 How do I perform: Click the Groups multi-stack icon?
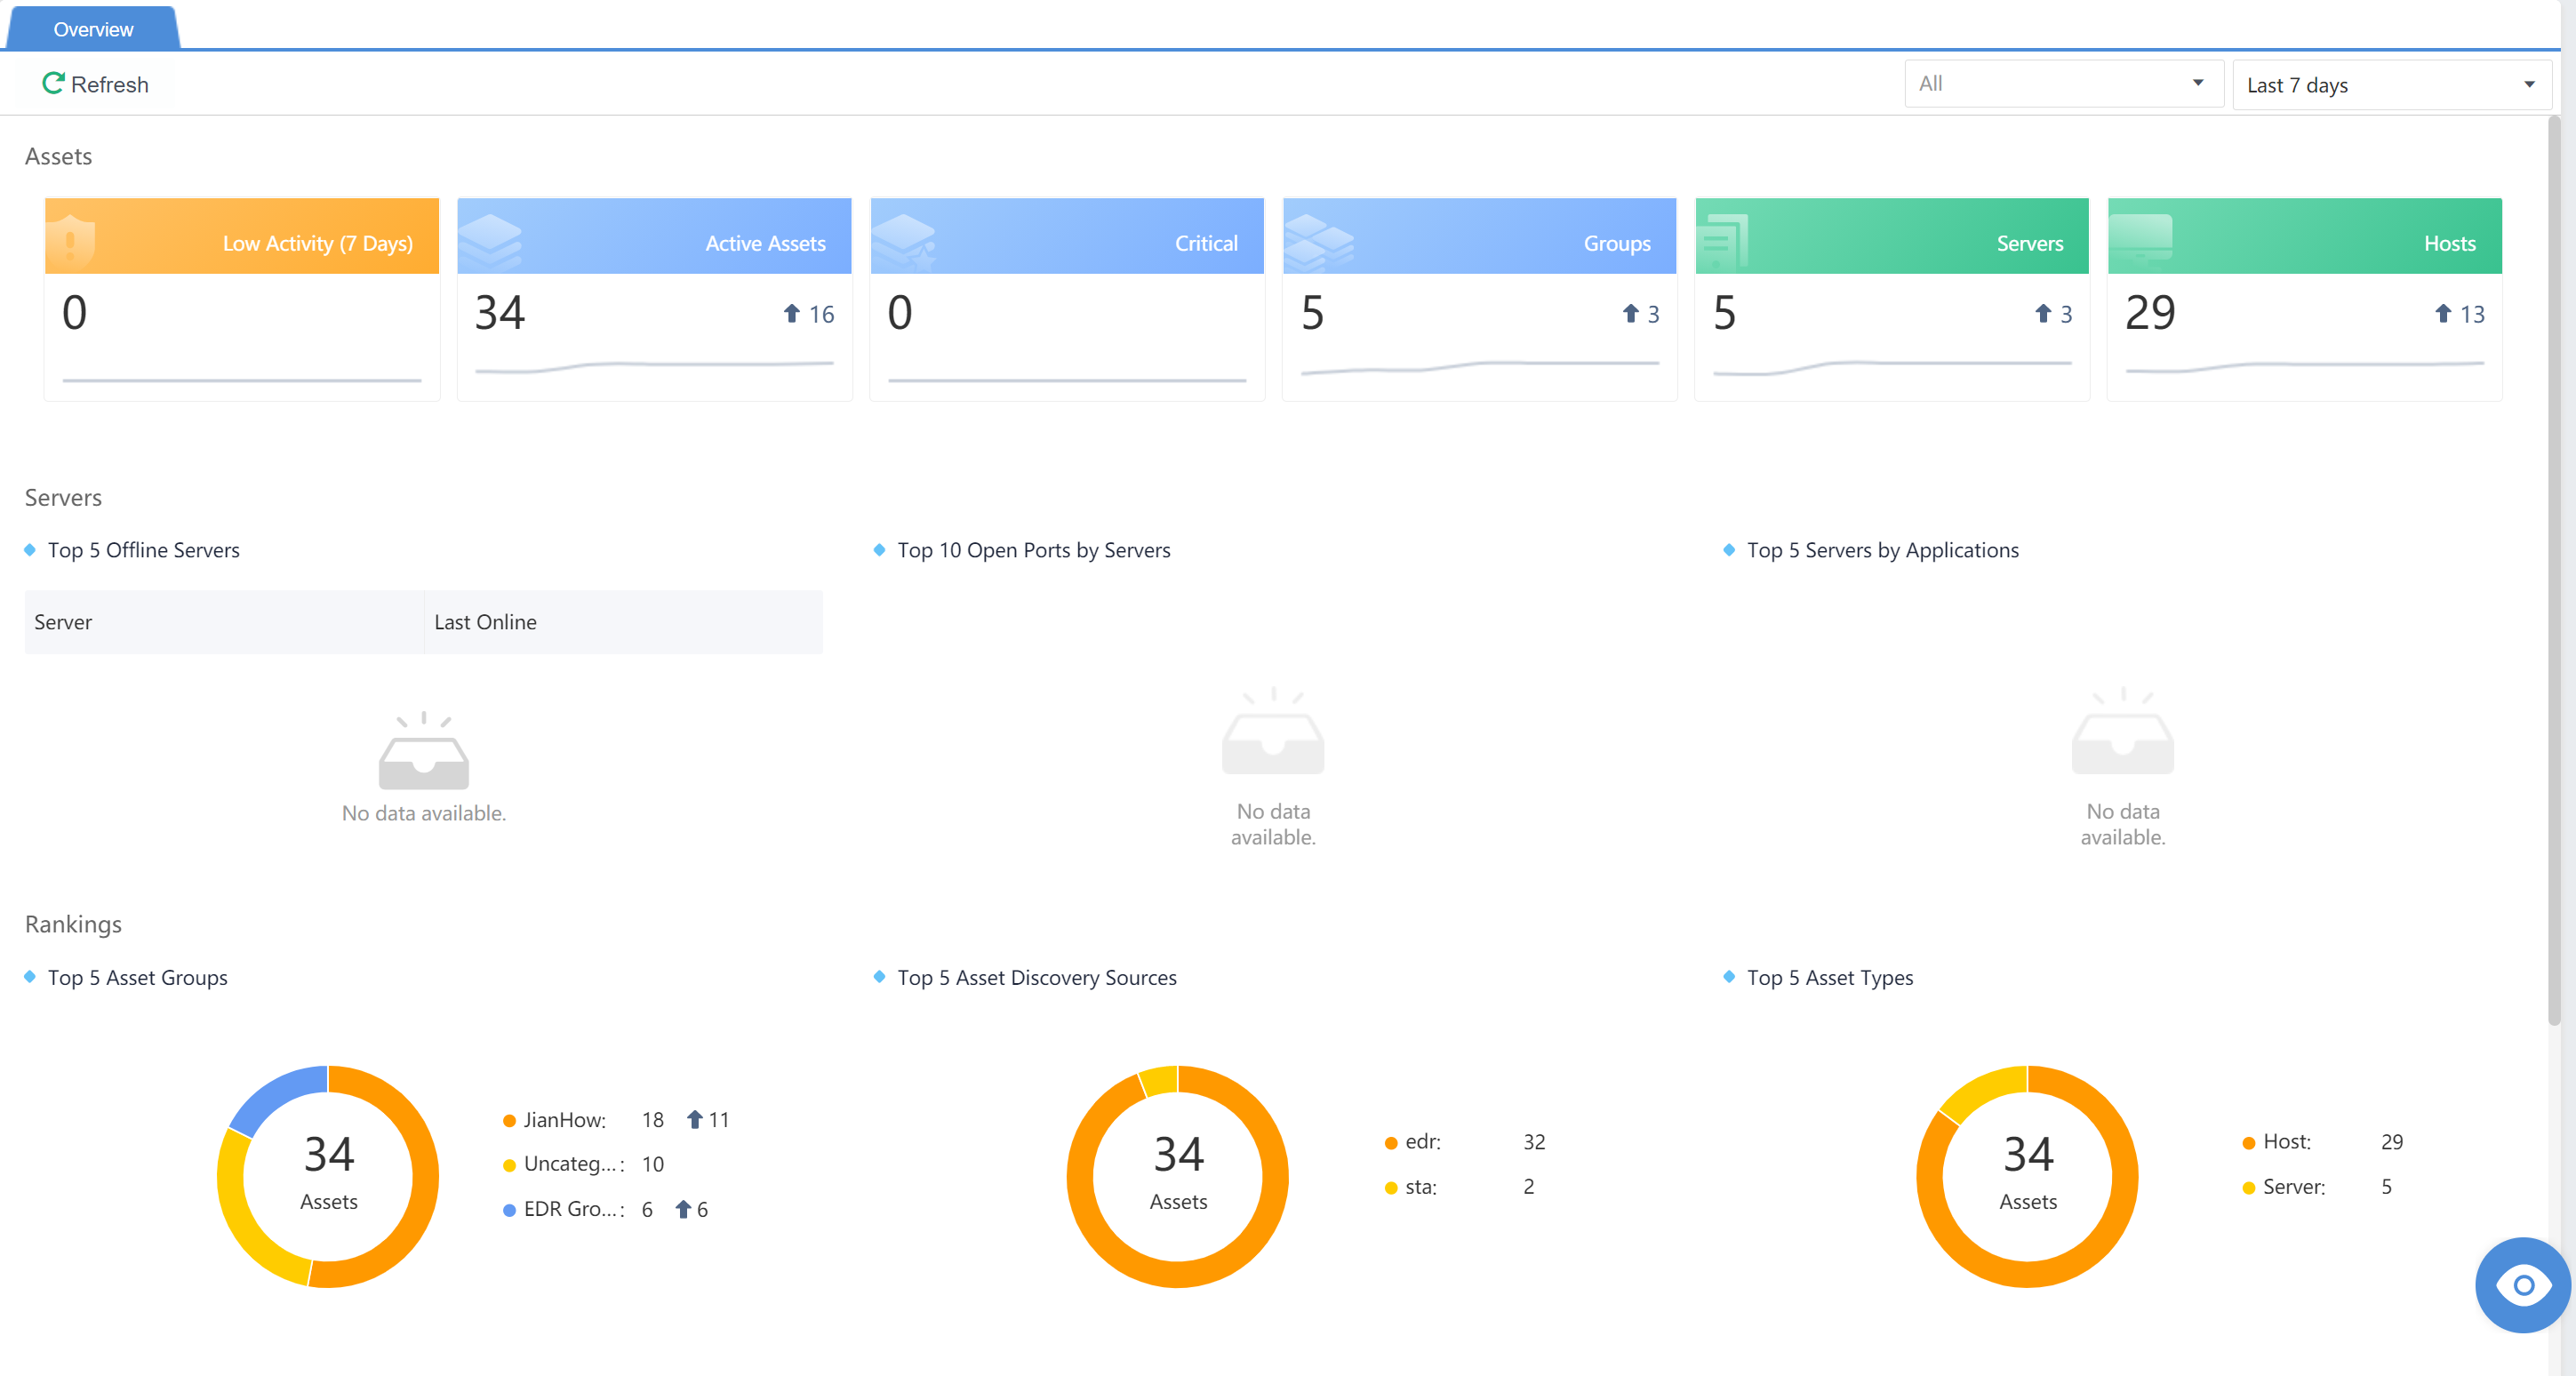[x=1318, y=243]
